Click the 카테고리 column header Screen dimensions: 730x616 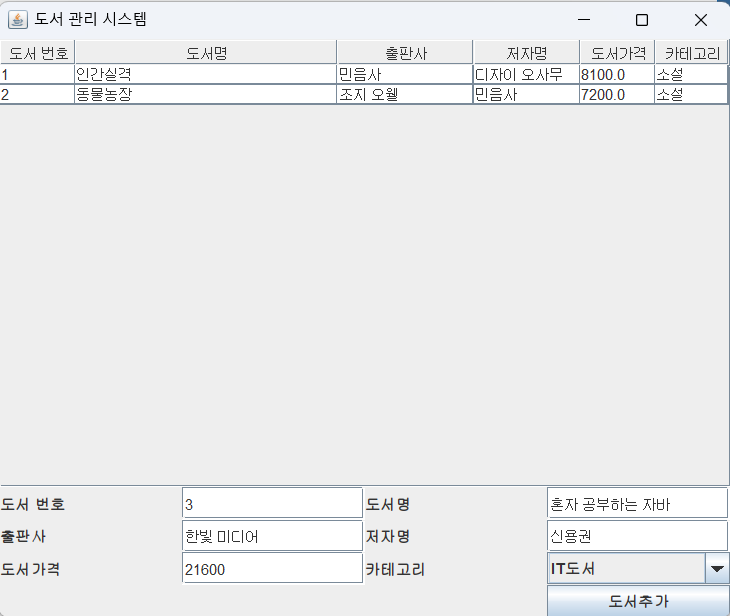[692, 53]
